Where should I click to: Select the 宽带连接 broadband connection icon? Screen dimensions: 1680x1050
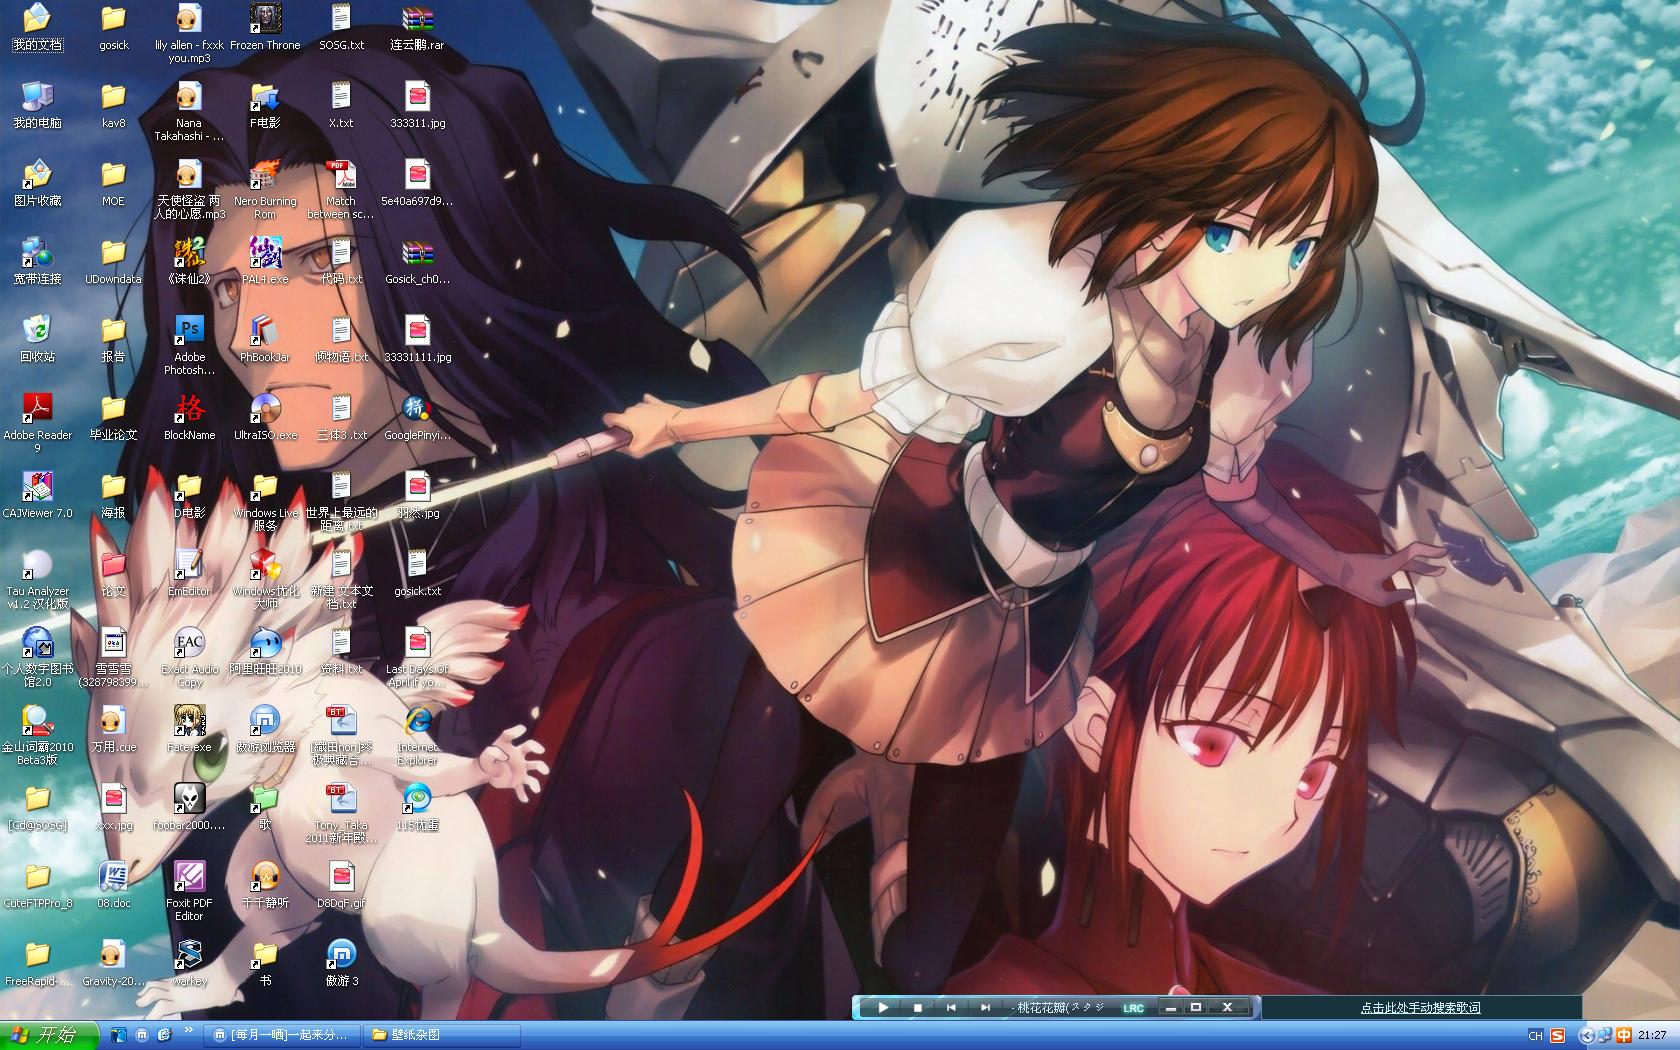[37, 260]
